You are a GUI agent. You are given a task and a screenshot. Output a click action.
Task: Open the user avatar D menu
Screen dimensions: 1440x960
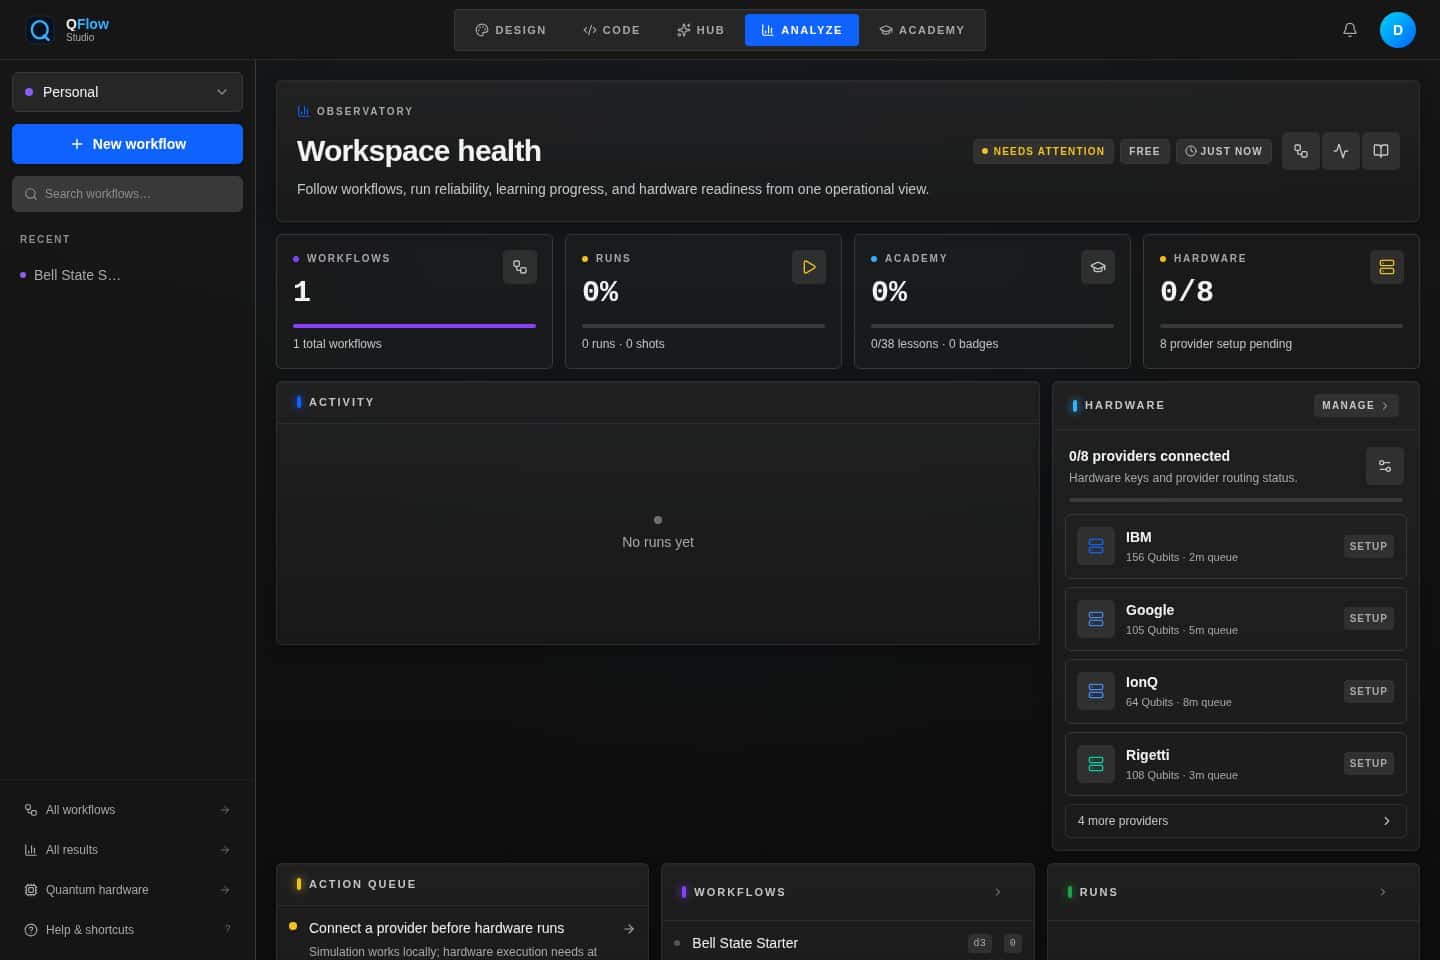[x=1397, y=30]
